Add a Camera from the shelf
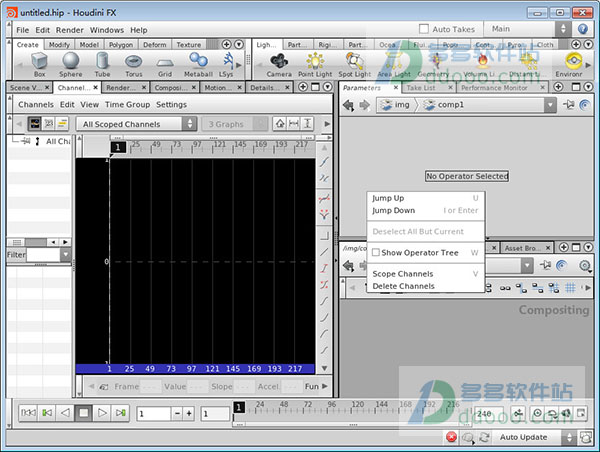The image size is (600, 452). pyautogui.click(x=279, y=64)
